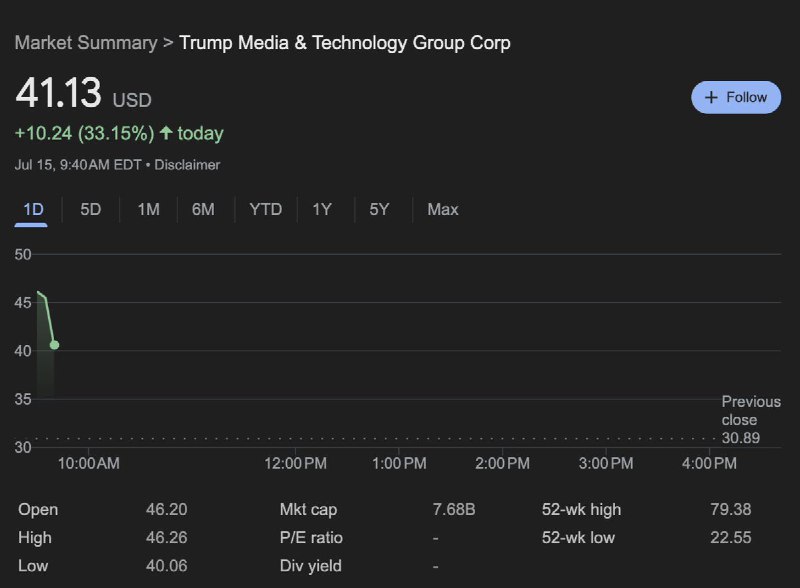This screenshot has width=800, height=588.
Task: Switch to the 5D time range tab
Action: pos(91,209)
